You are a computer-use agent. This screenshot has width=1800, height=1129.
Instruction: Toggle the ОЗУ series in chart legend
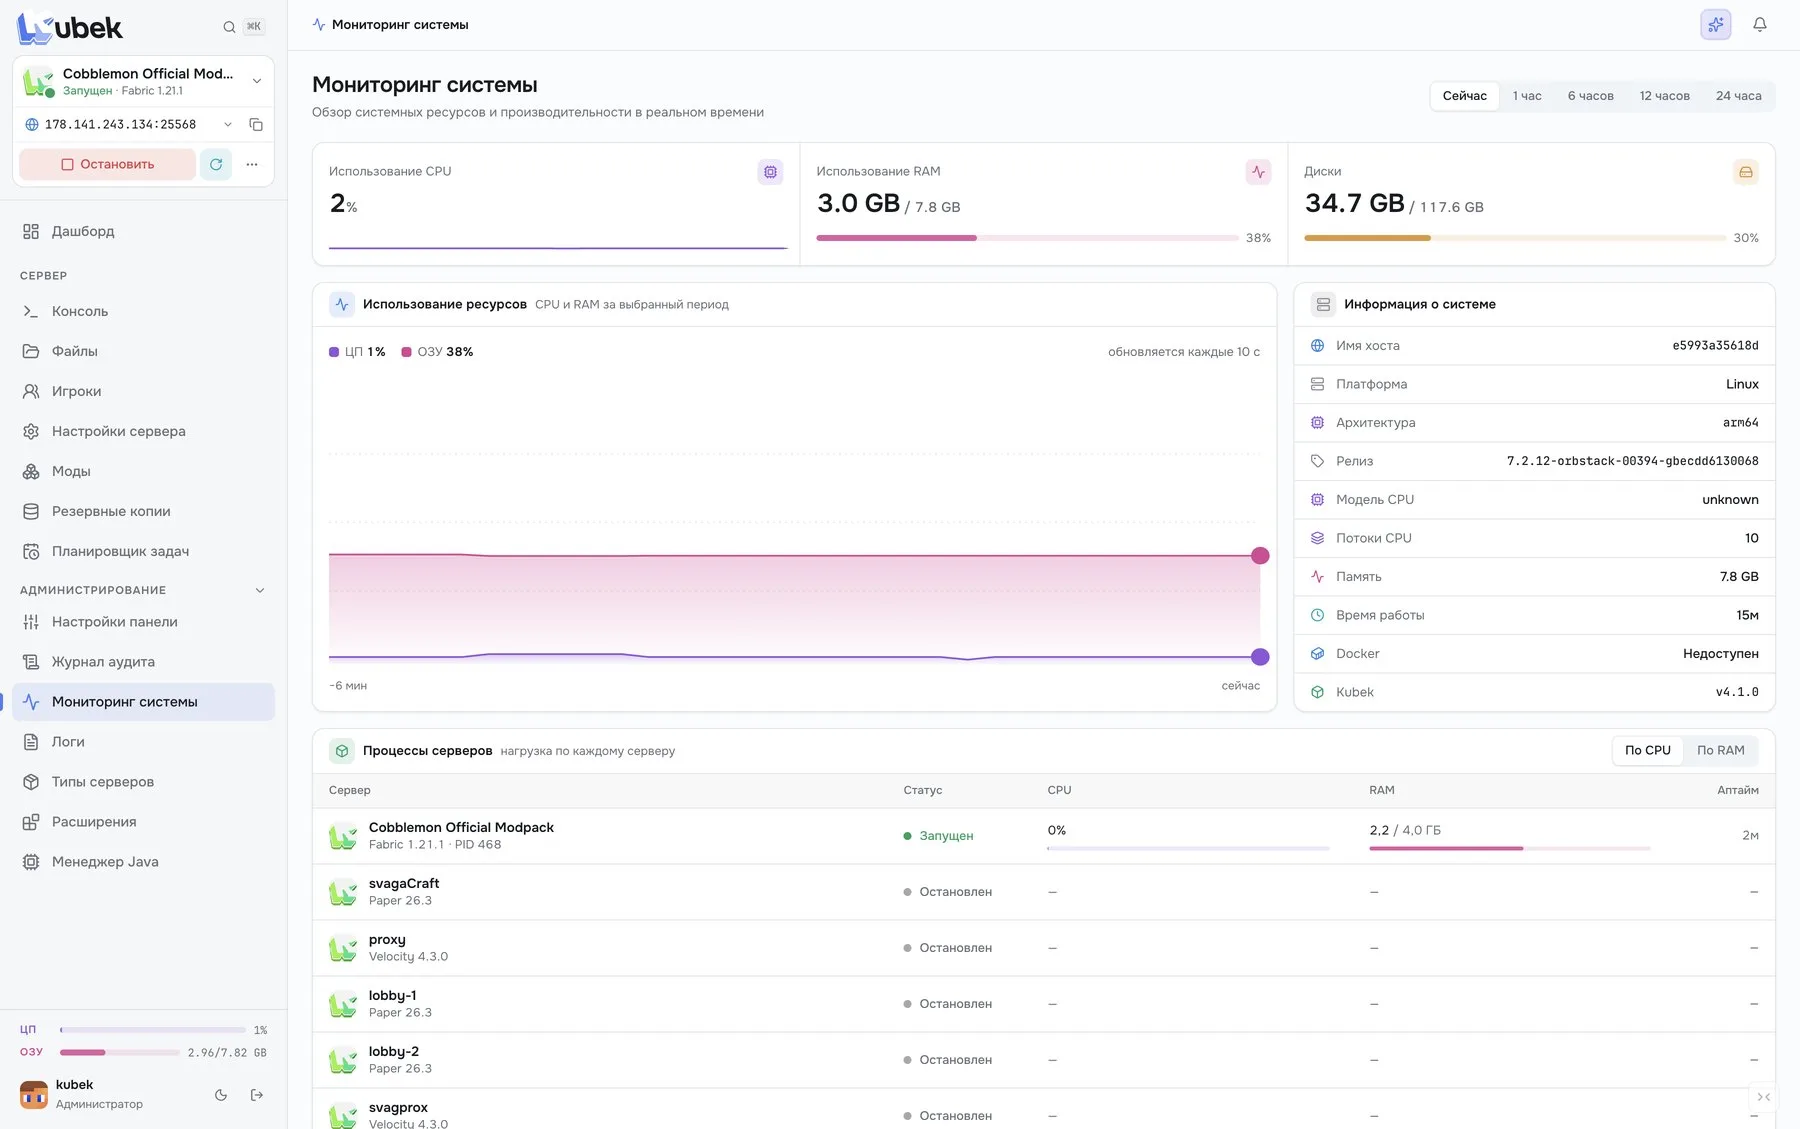tap(437, 352)
